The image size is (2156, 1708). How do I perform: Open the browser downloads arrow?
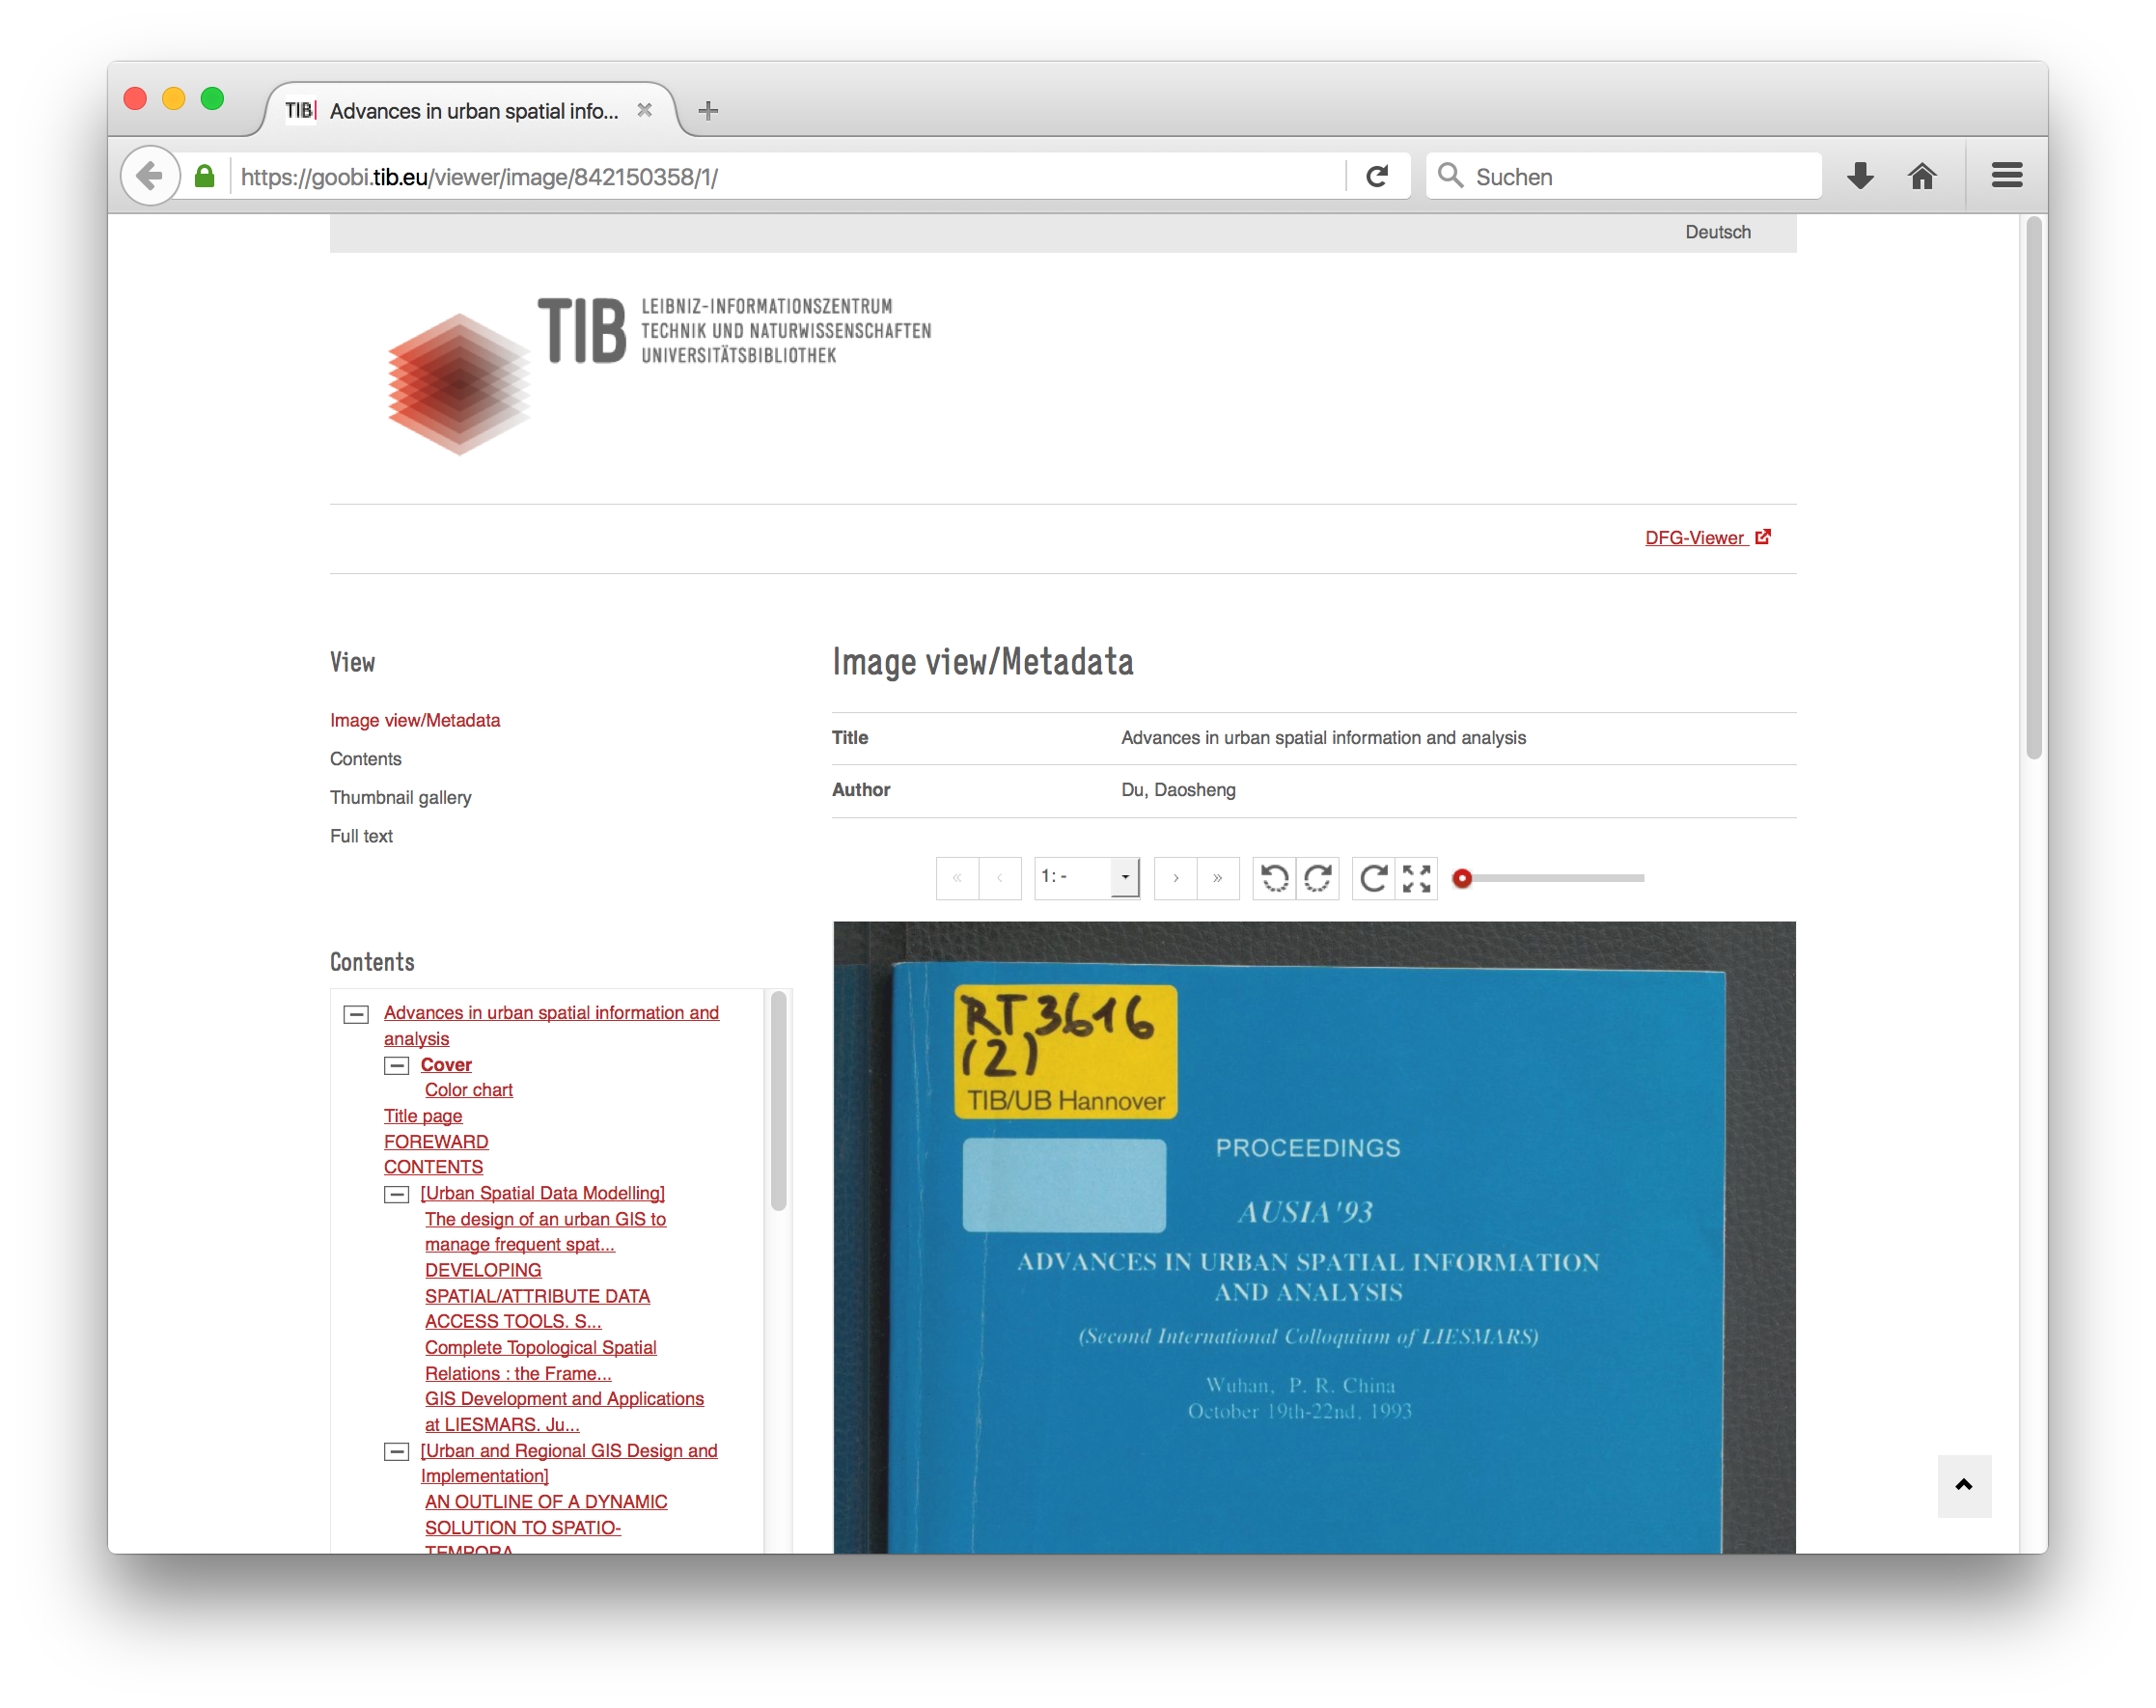pos(1860,176)
